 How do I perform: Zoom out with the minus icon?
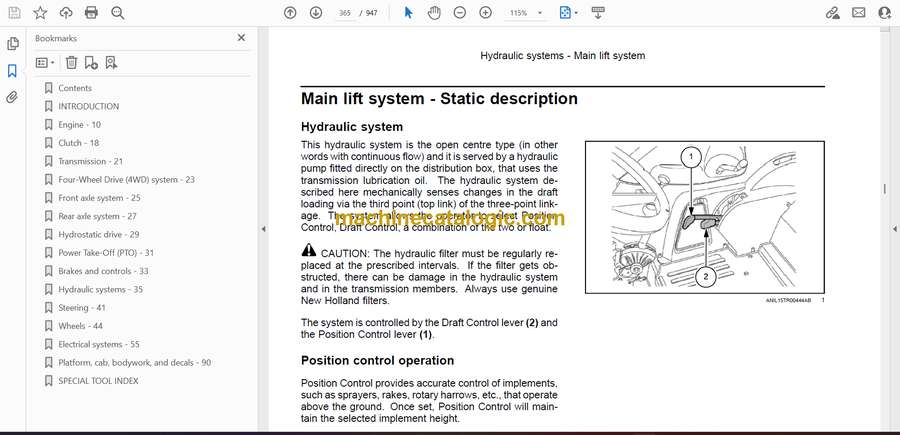[x=460, y=13]
